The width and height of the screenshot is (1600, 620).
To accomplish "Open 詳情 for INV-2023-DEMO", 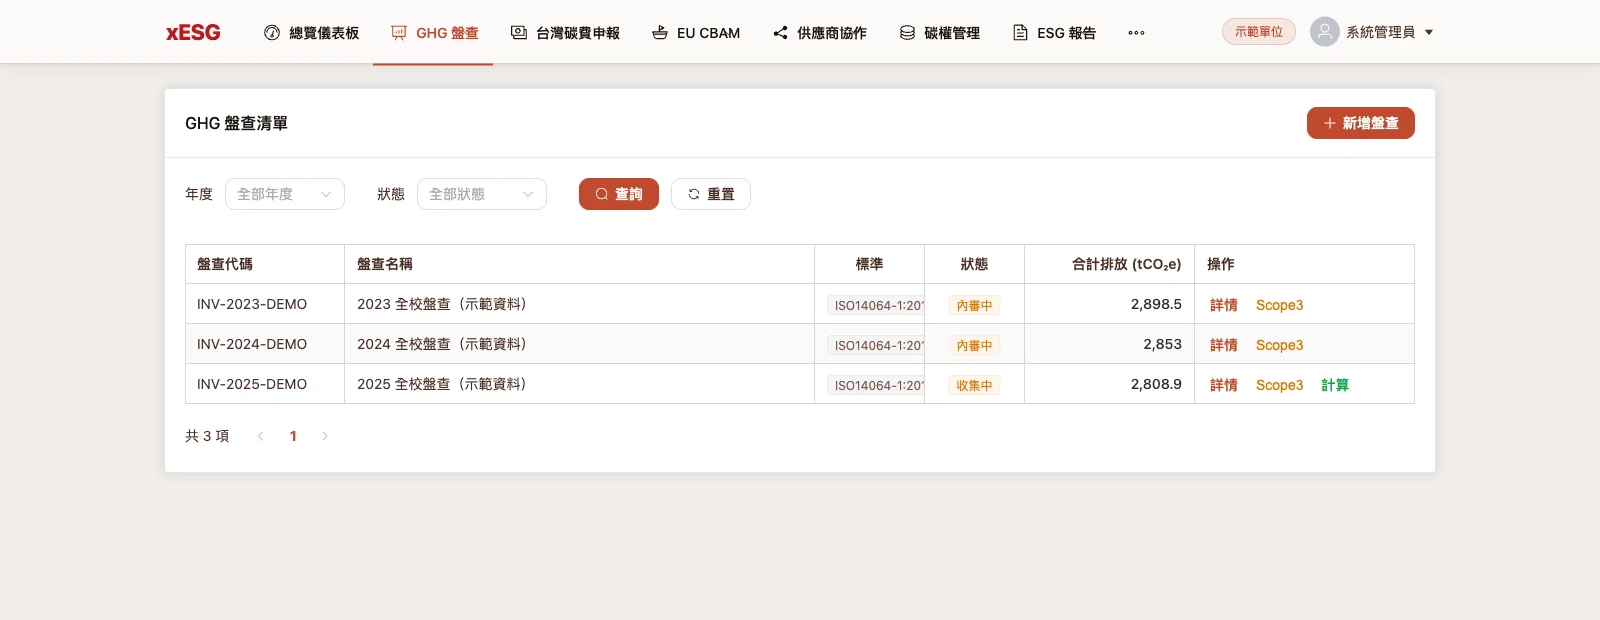I will pyautogui.click(x=1224, y=305).
